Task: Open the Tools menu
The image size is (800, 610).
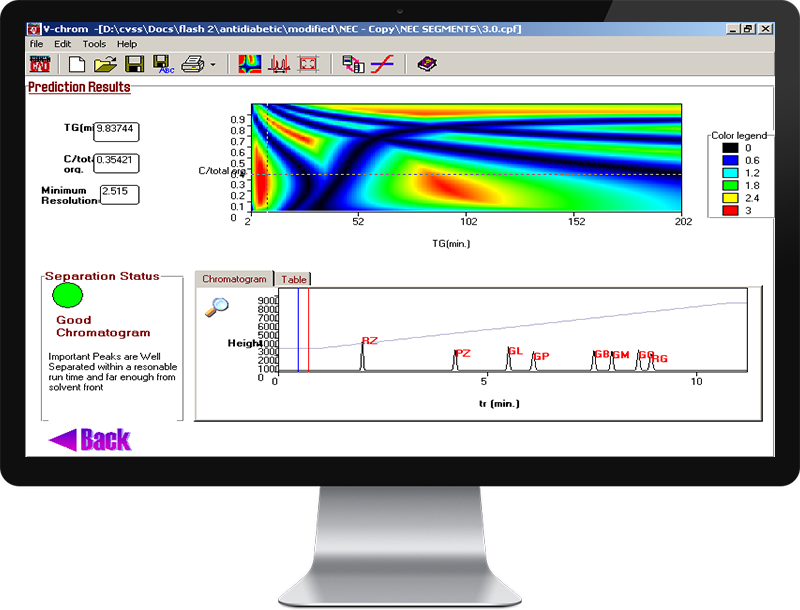Action: coord(94,43)
